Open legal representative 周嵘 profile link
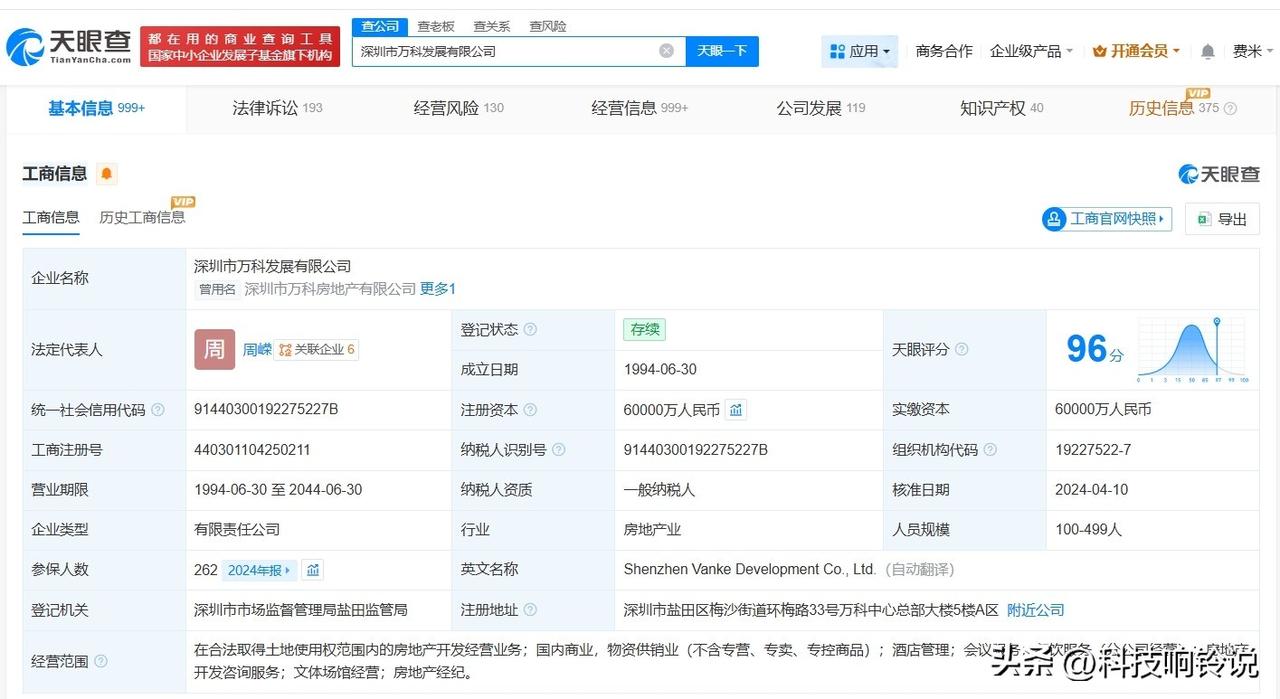This screenshot has height=699, width=1280. point(257,350)
